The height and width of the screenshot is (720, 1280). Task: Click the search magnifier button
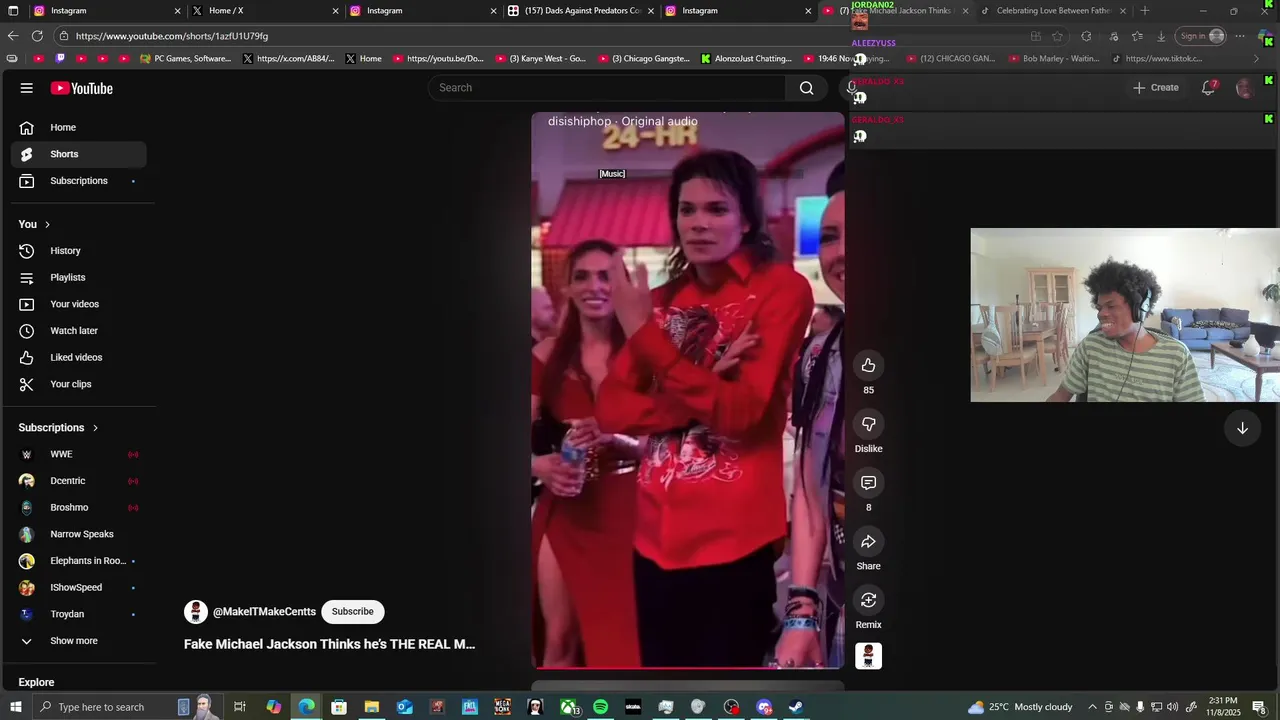[x=806, y=88]
